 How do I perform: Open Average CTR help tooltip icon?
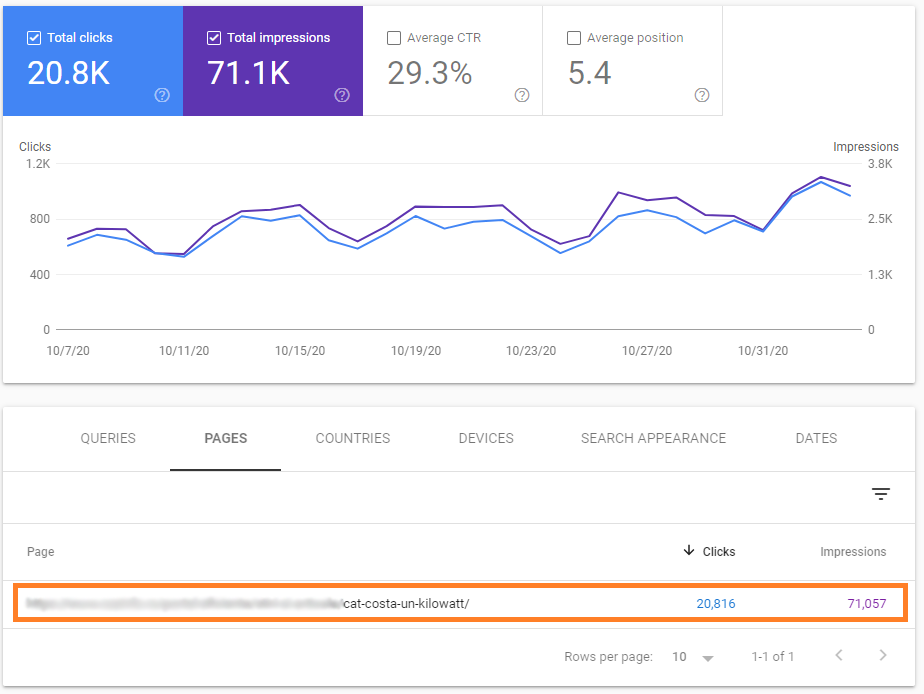pyautogui.click(x=522, y=95)
